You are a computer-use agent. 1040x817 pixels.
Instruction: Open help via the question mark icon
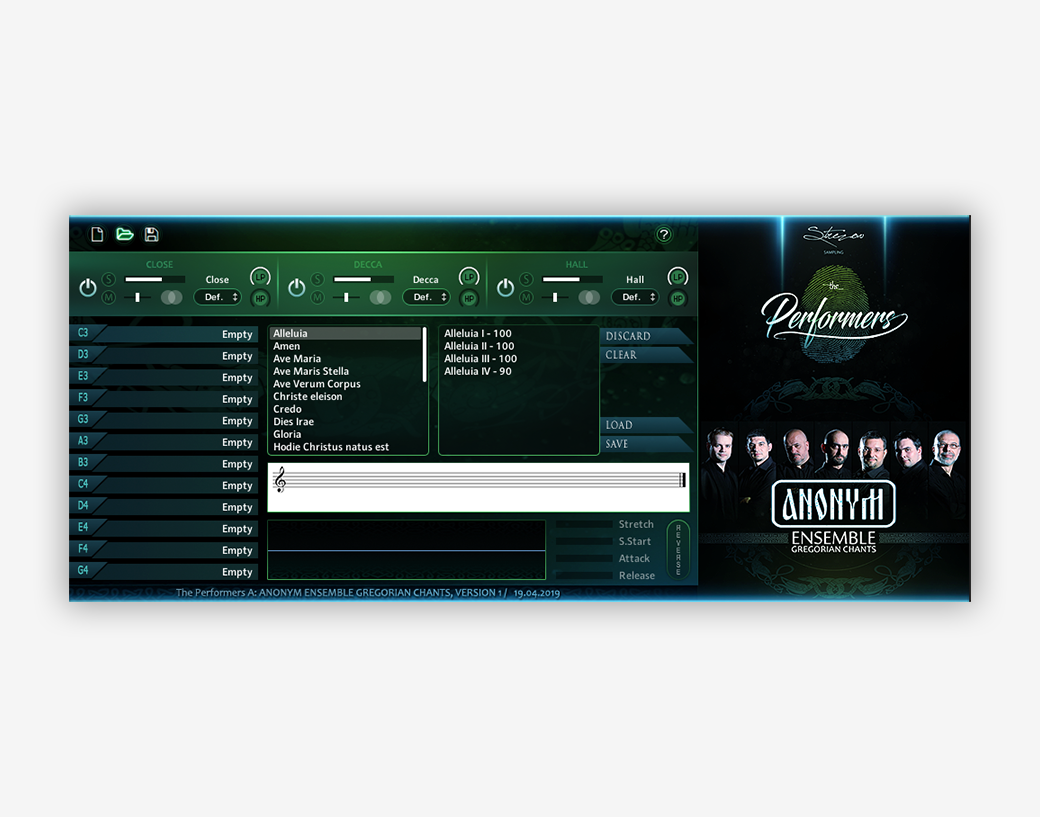click(663, 234)
